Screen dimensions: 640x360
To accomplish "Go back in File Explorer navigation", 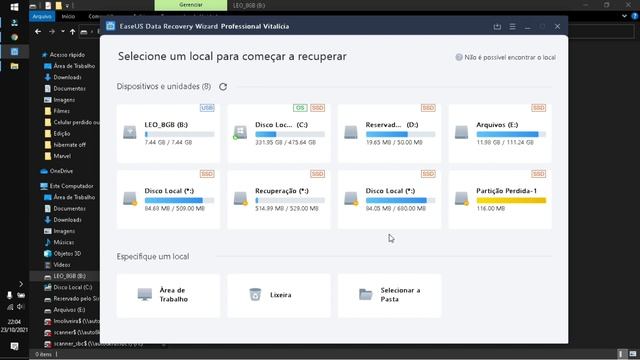I will tap(38, 31).
